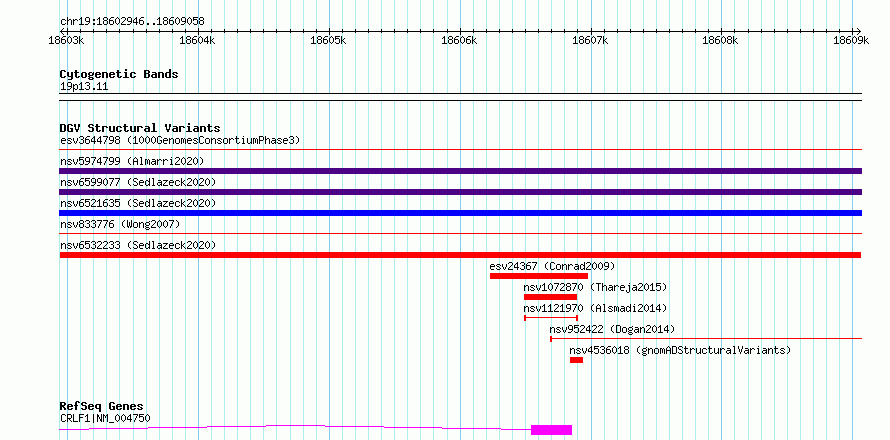Open the nsv6521635 (Sedlazeck2020) variant label

click(138, 203)
